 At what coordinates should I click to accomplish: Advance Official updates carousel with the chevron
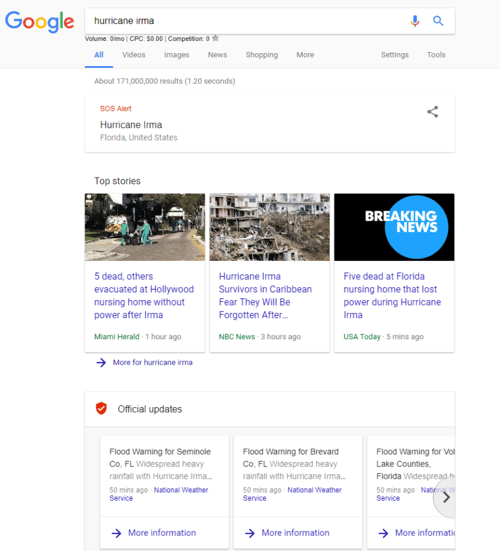(x=446, y=497)
